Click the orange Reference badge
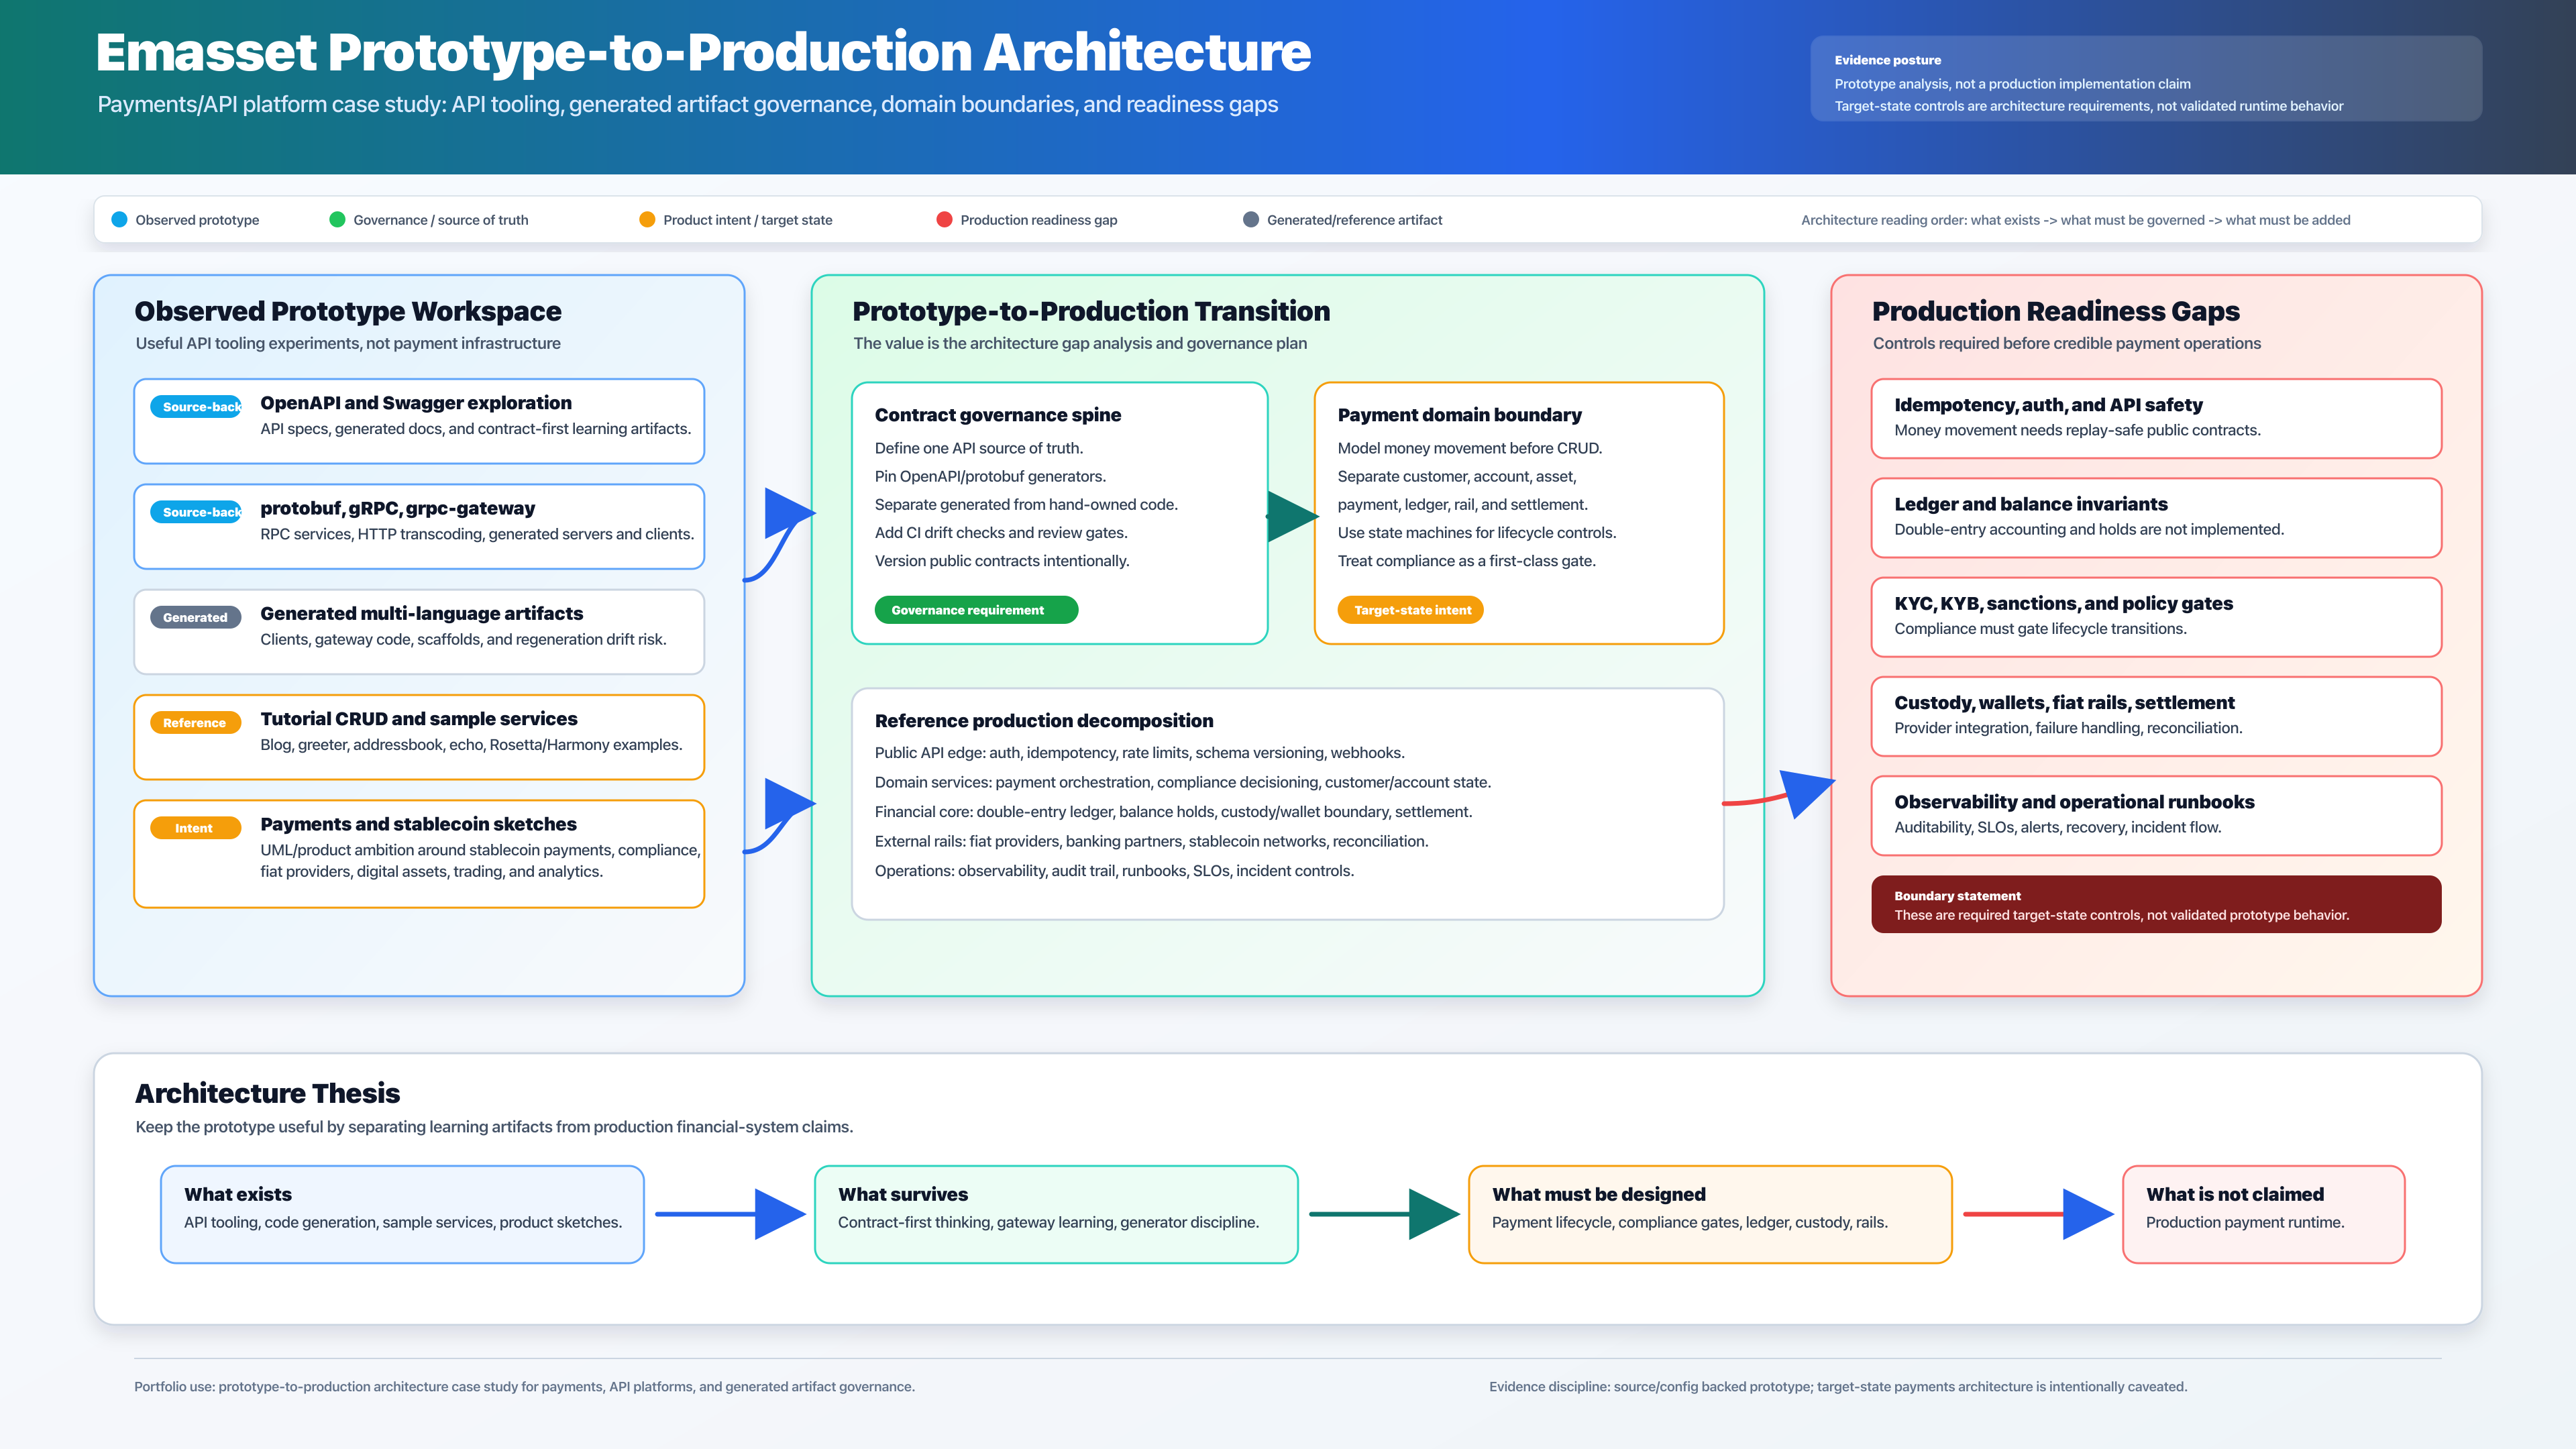The width and height of the screenshot is (2576, 1449). (x=196, y=723)
